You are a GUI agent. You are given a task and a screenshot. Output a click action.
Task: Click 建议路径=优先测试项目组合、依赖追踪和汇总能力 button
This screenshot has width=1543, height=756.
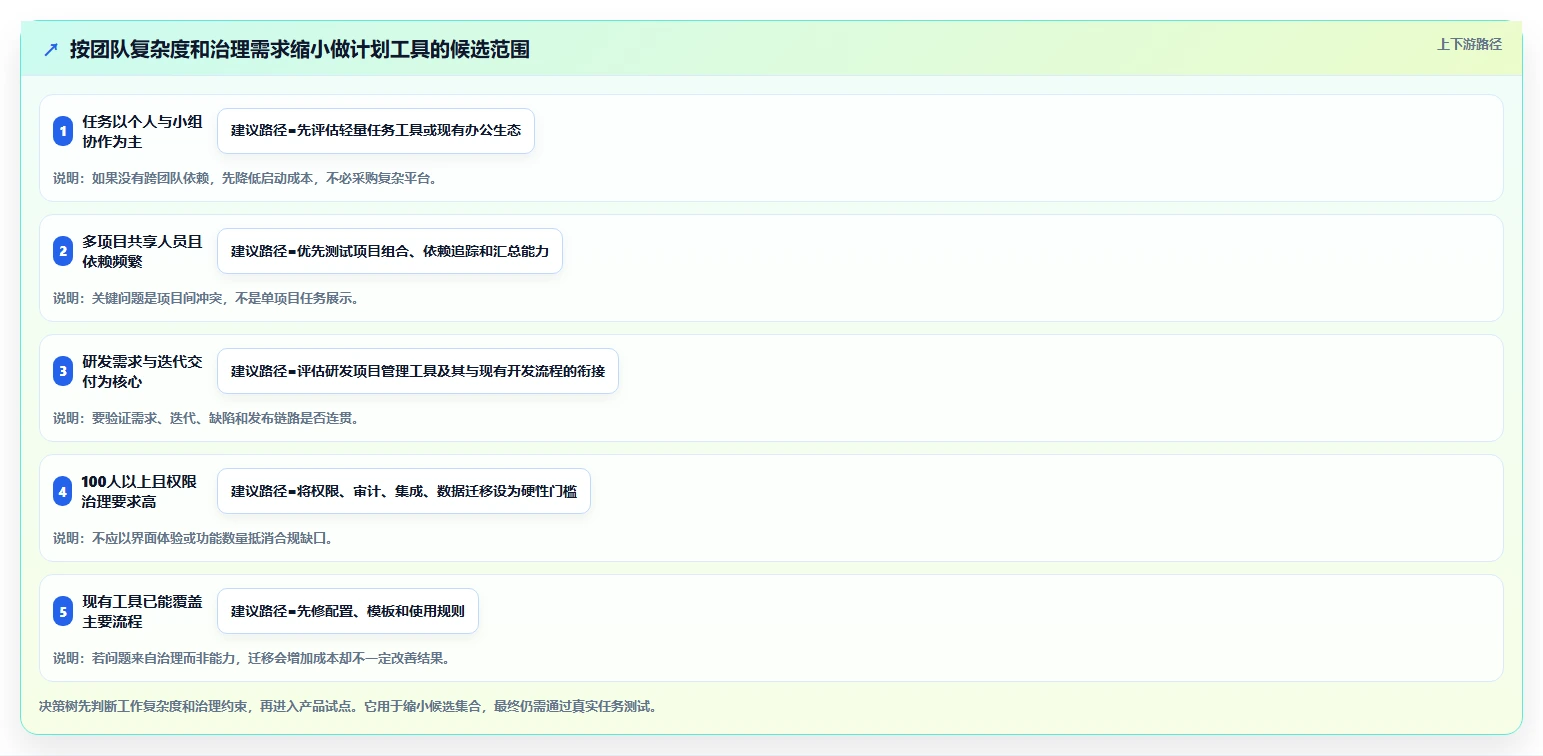click(390, 251)
